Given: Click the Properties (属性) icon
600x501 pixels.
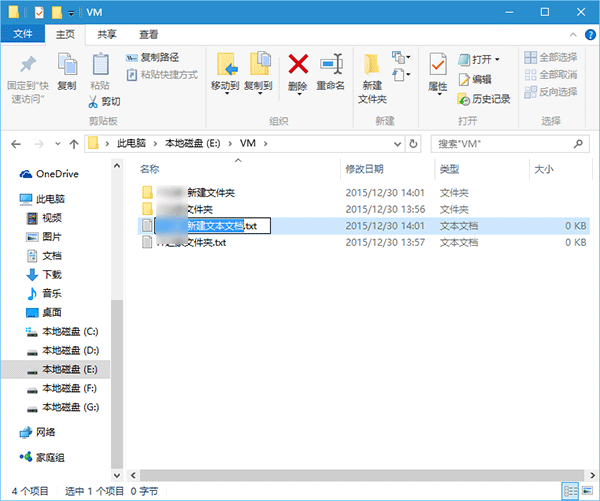Looking at the screenshot, I should 438,64.
